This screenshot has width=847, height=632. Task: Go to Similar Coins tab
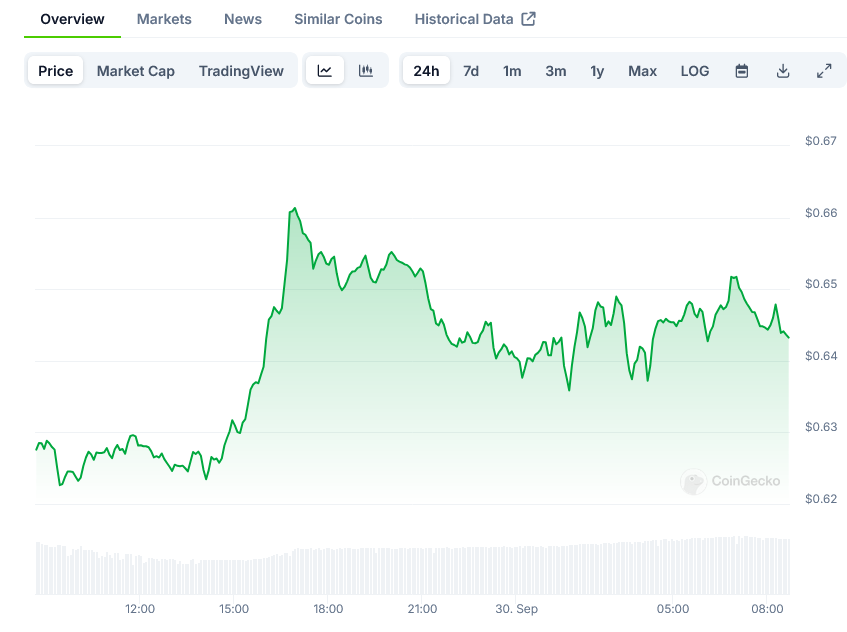(x=338, y=19)
